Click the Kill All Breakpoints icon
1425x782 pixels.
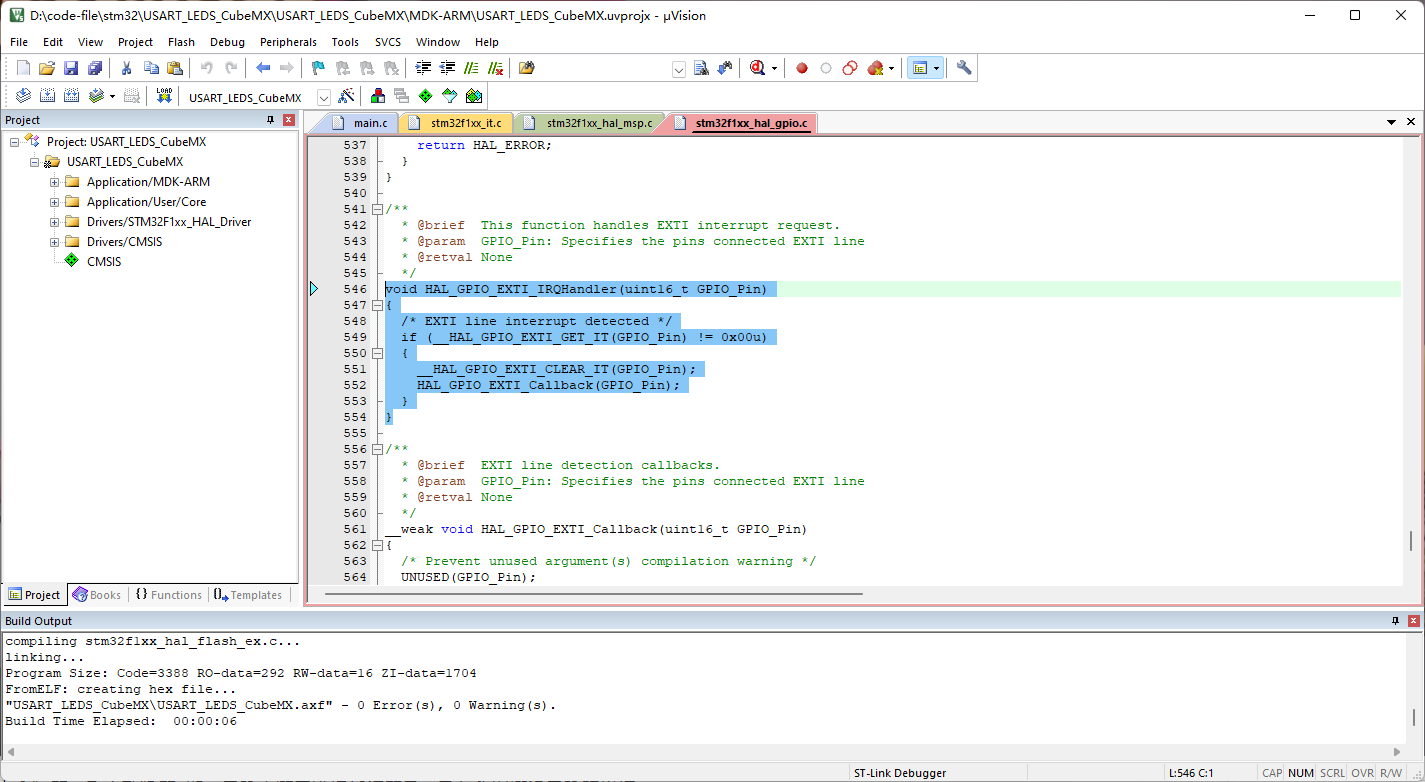click(x=876, y=68)
